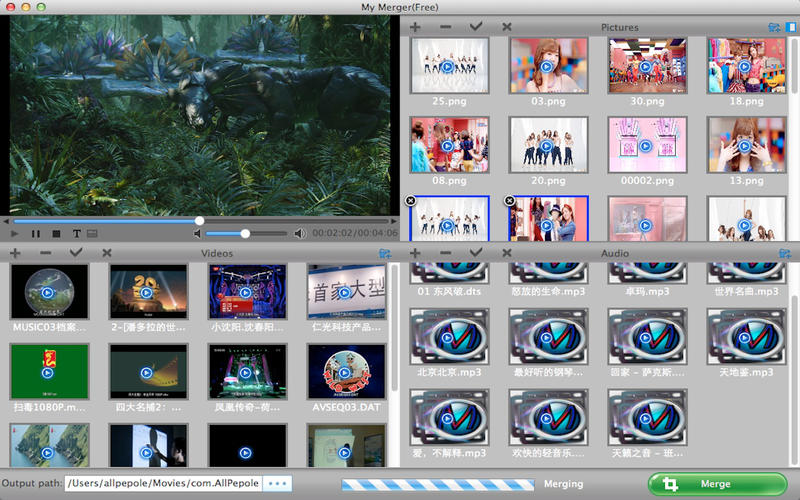Click the 卓玛.mp3 file name
The height and width of the screenshot is (500, 800).
[647, 292]
